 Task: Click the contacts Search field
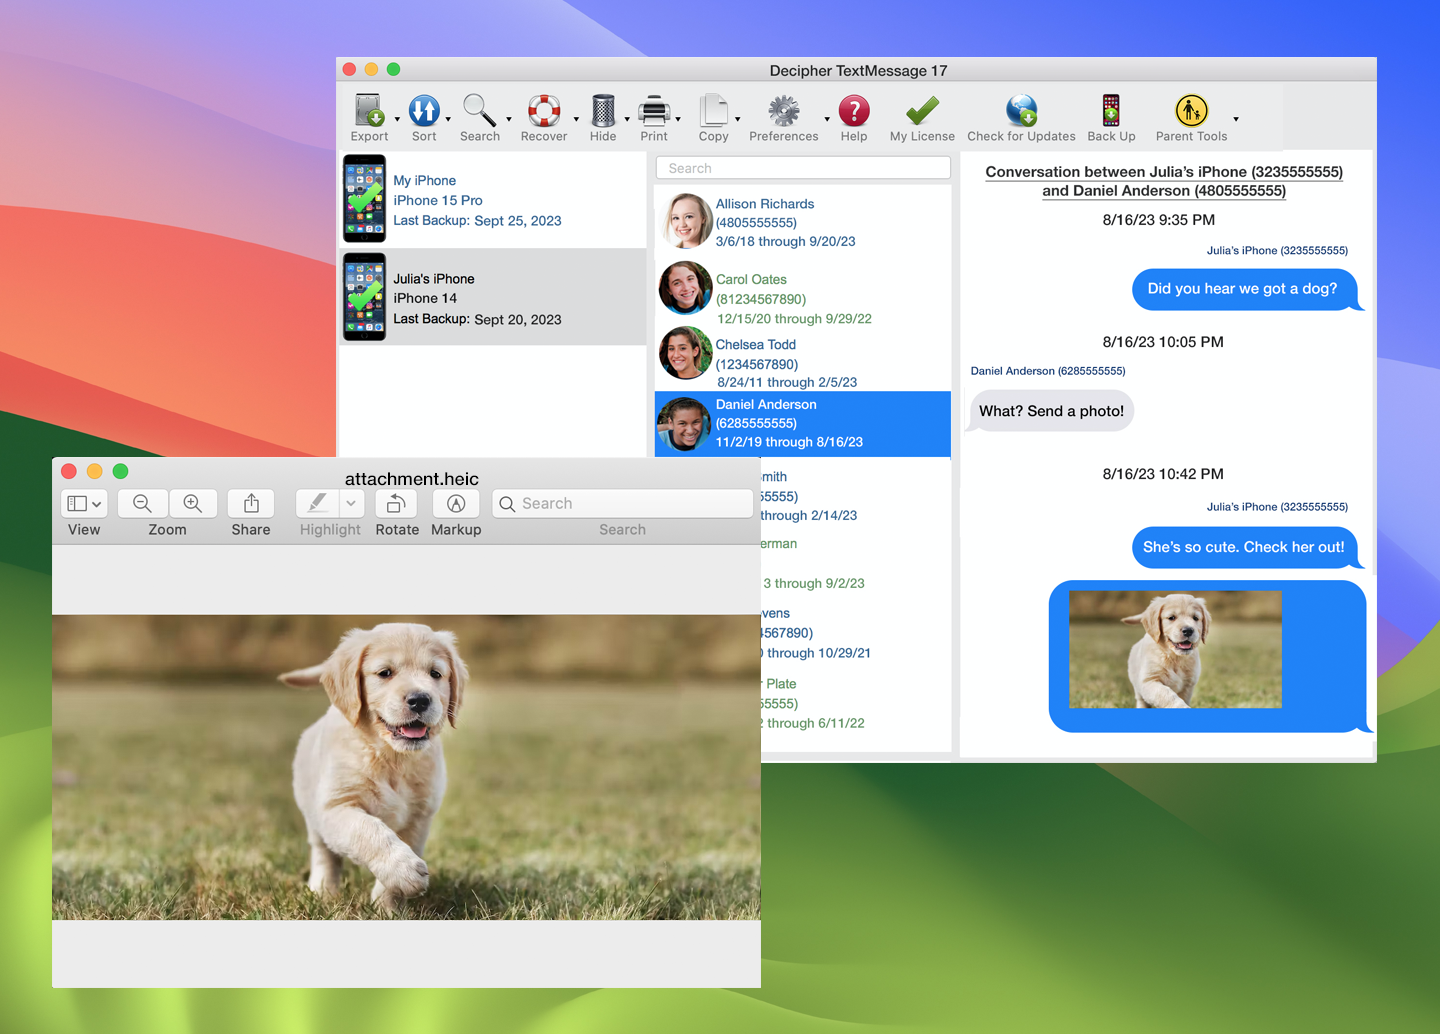click(803, 168)
